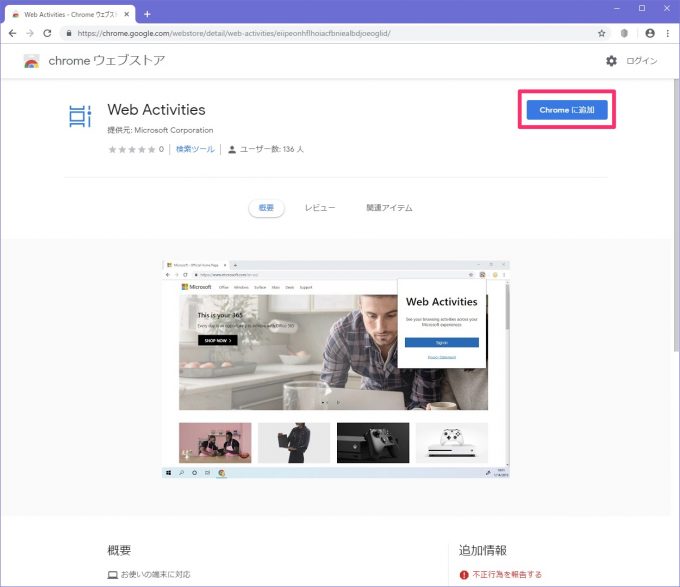Open a new tab with plus button
The width and height of the screenshot is (680, 587).
tap(147, 14)
